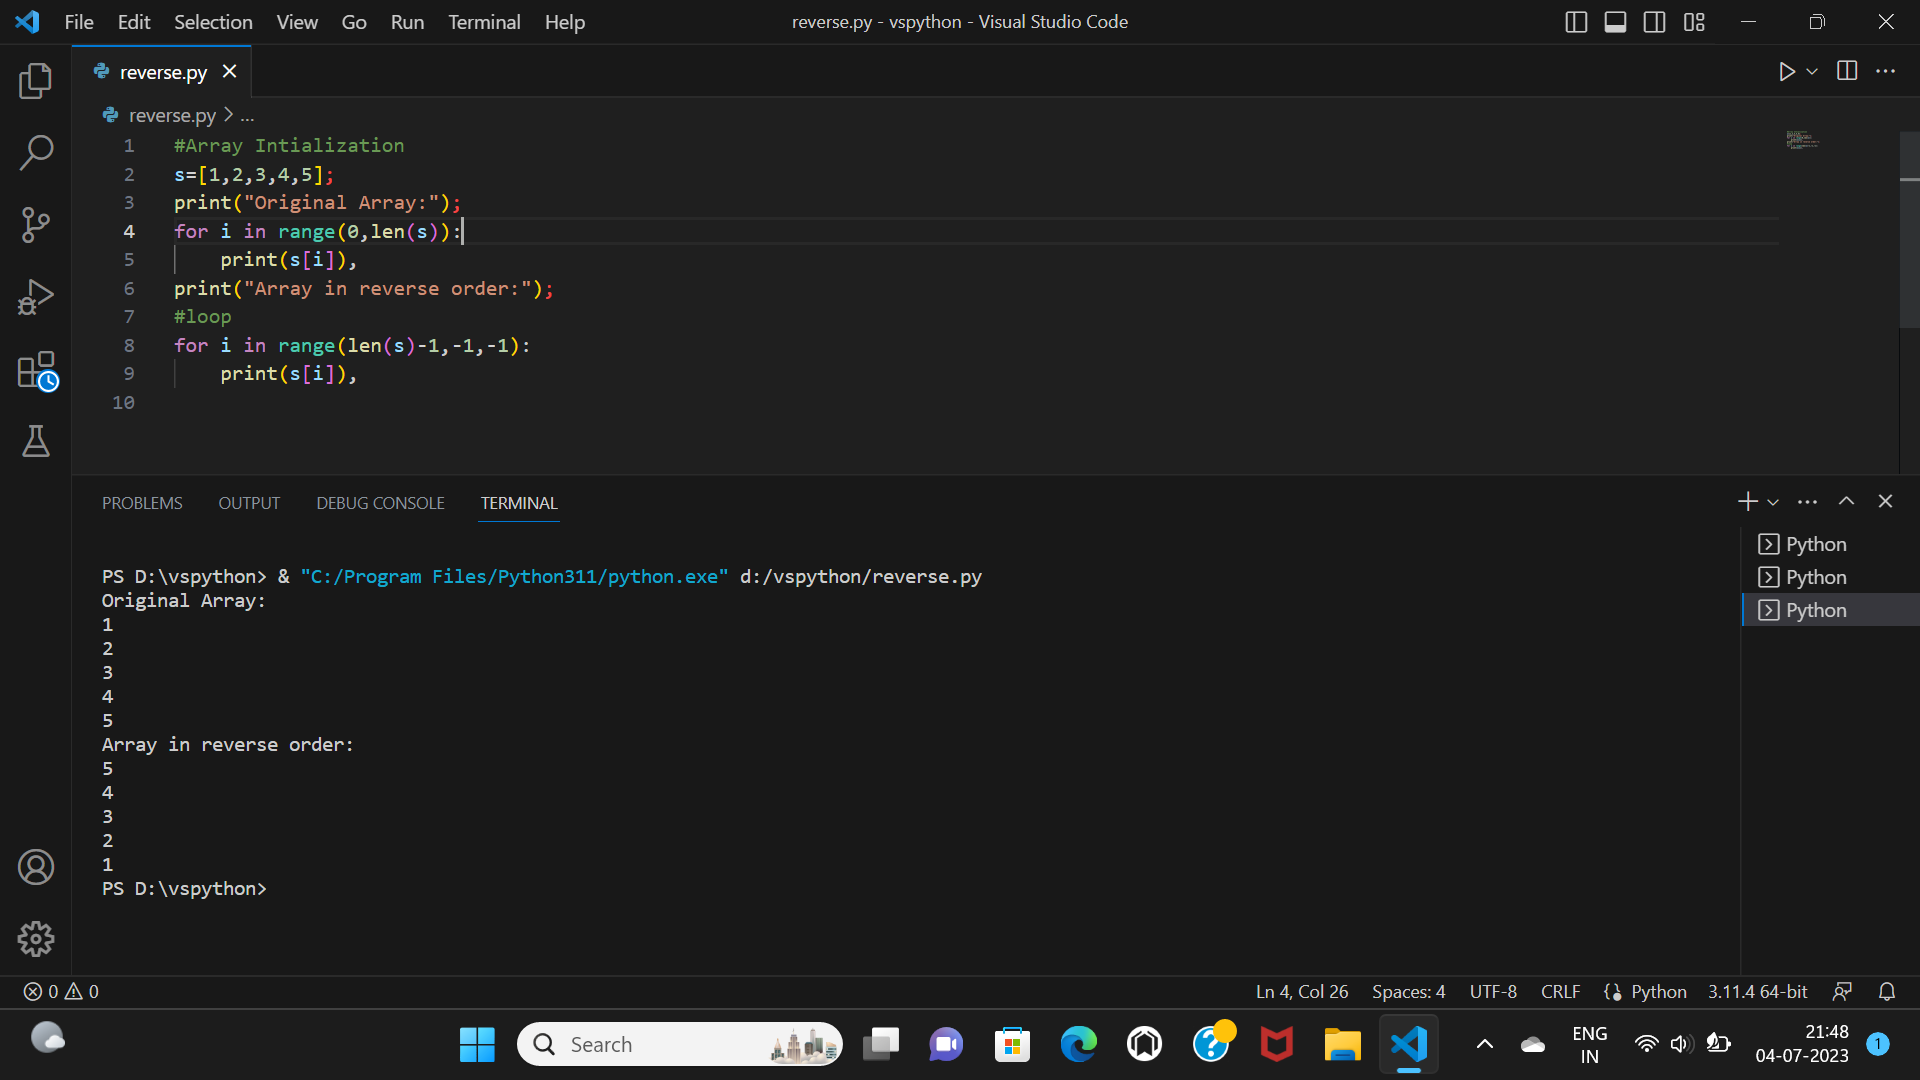Close the terminal panel
Viewport: 1920px width, 1080px height.
coord(1885,501)
